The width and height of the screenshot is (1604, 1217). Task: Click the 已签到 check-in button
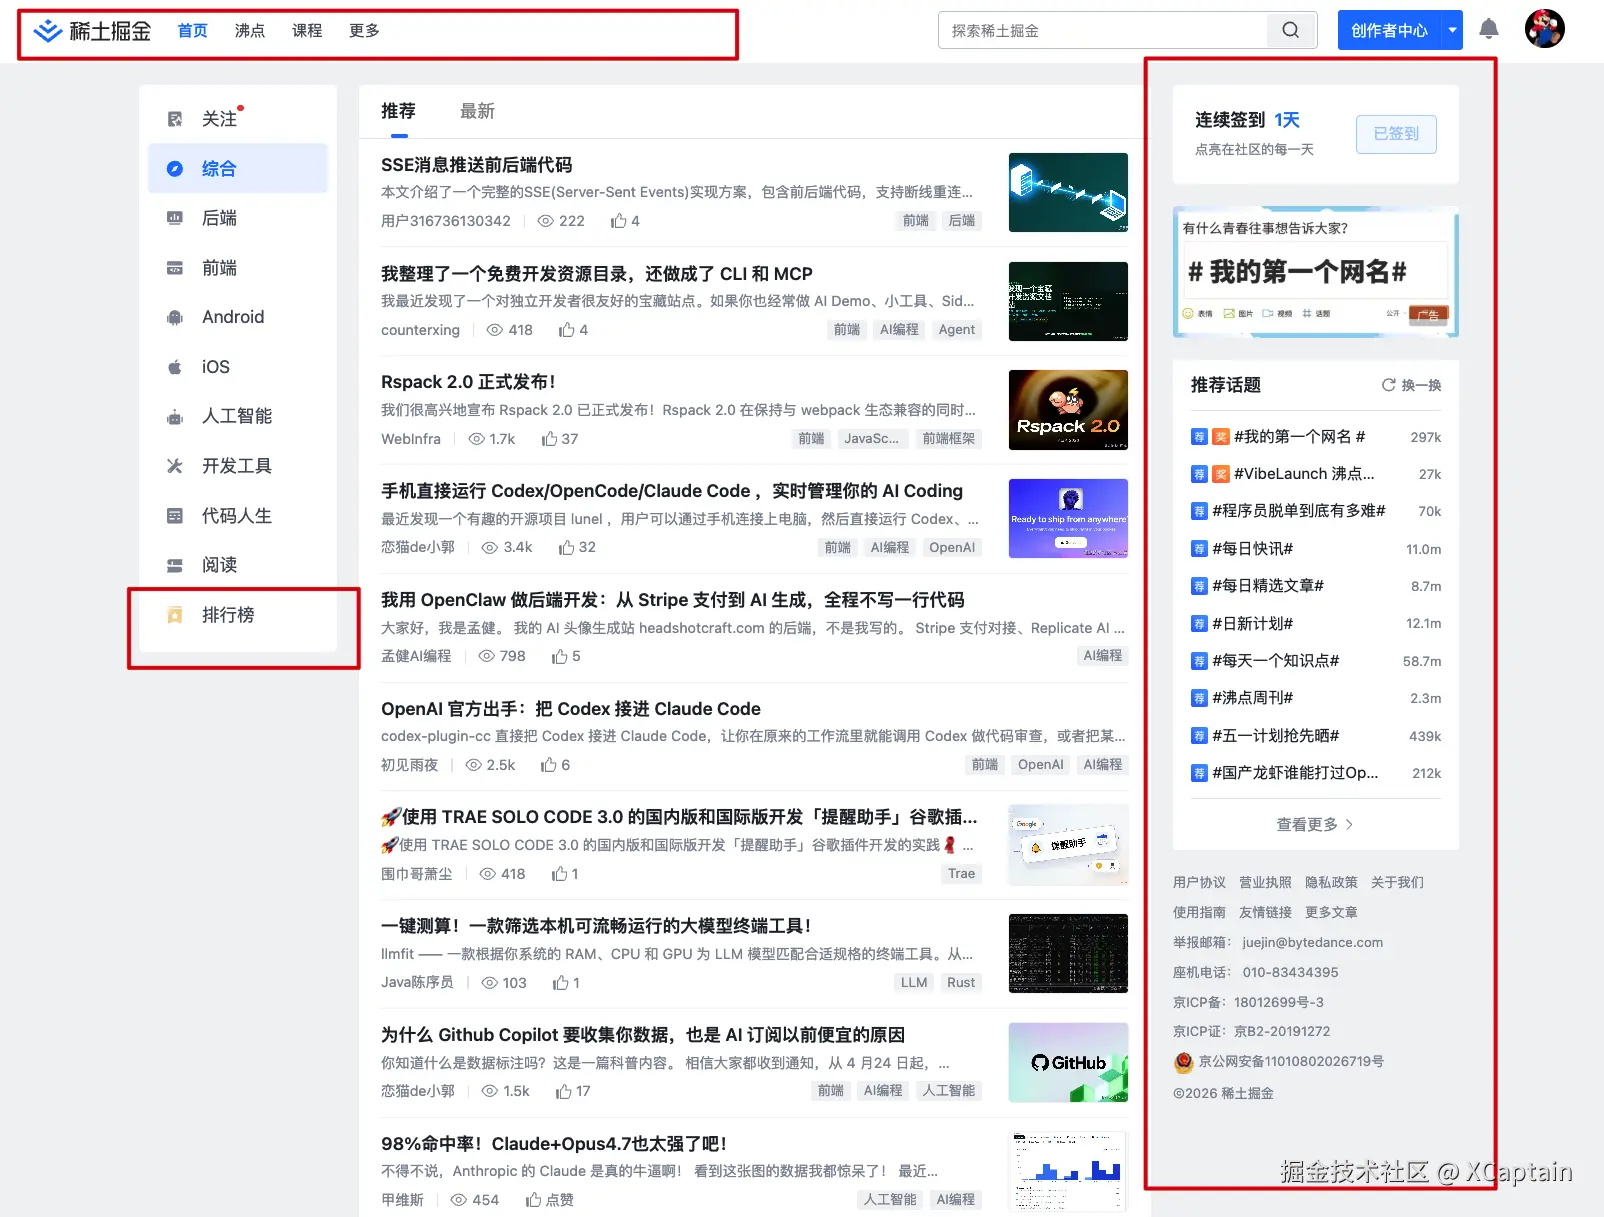1396,134
